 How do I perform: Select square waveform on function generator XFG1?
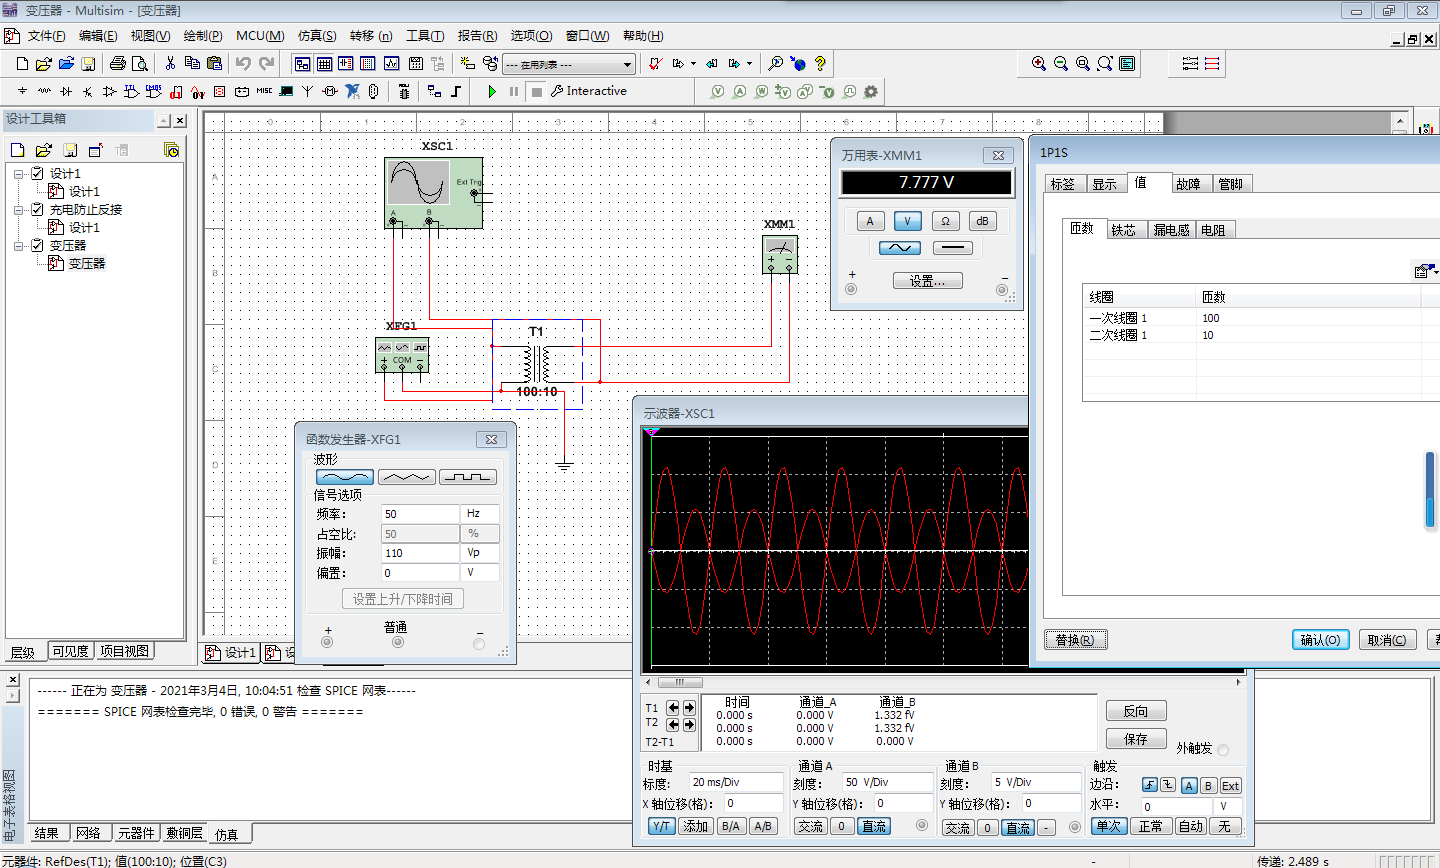coord(467,476)
